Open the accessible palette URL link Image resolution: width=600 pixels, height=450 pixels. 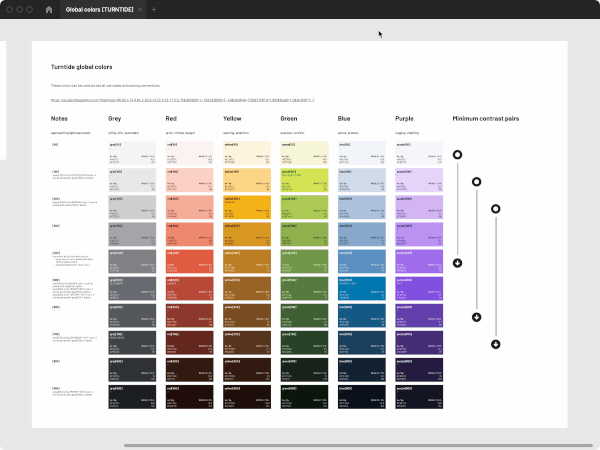coord(183,100)
